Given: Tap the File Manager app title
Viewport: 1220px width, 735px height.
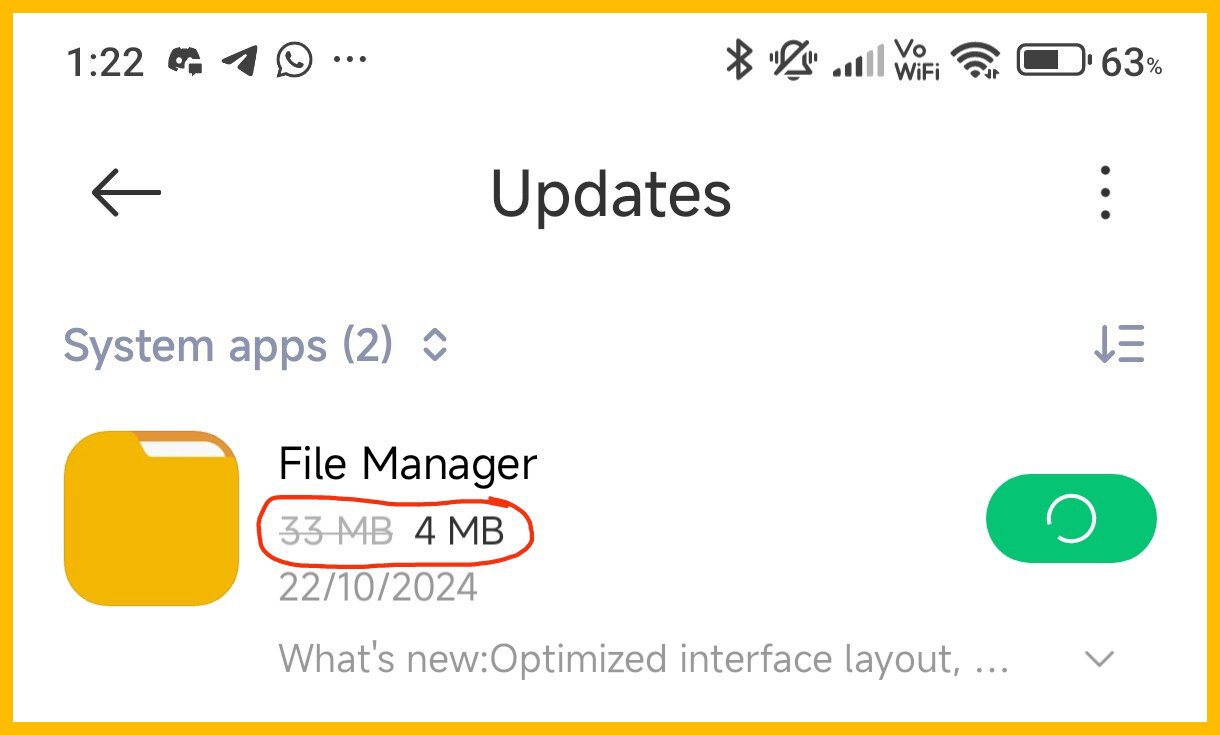Looking at the screenshot, I should point(408,464).
